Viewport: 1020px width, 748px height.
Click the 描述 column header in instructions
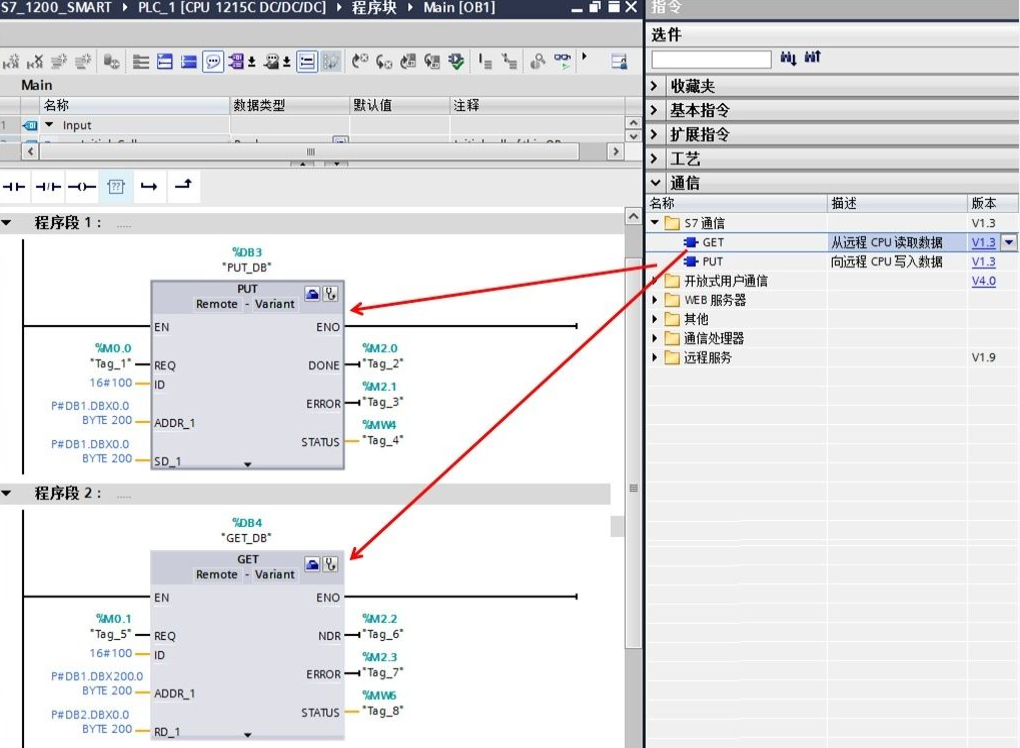click(x=898, y=203)
